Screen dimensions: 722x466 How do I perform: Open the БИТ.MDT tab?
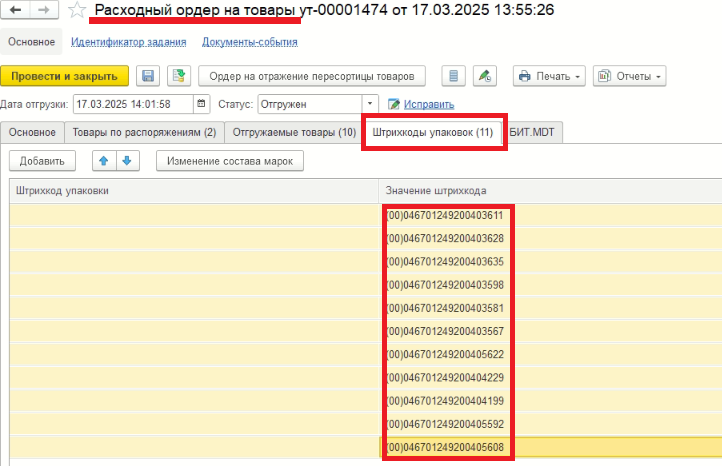coord(535,132)
